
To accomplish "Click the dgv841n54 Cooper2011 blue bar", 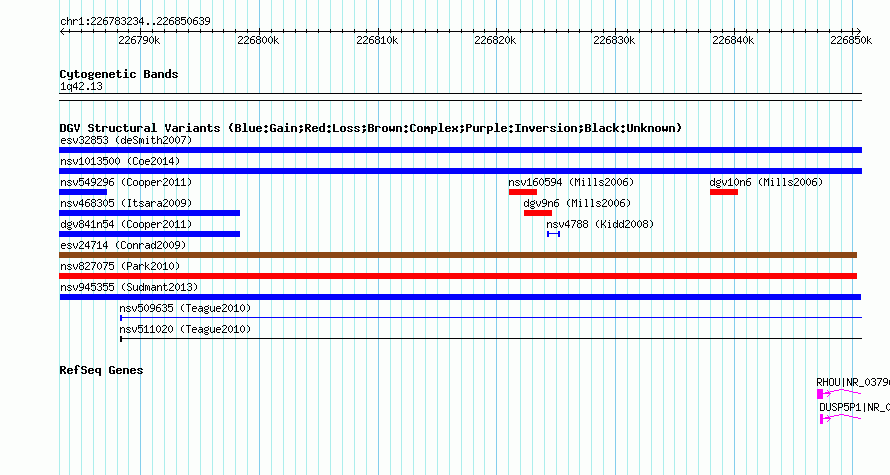I will (149, 234).
